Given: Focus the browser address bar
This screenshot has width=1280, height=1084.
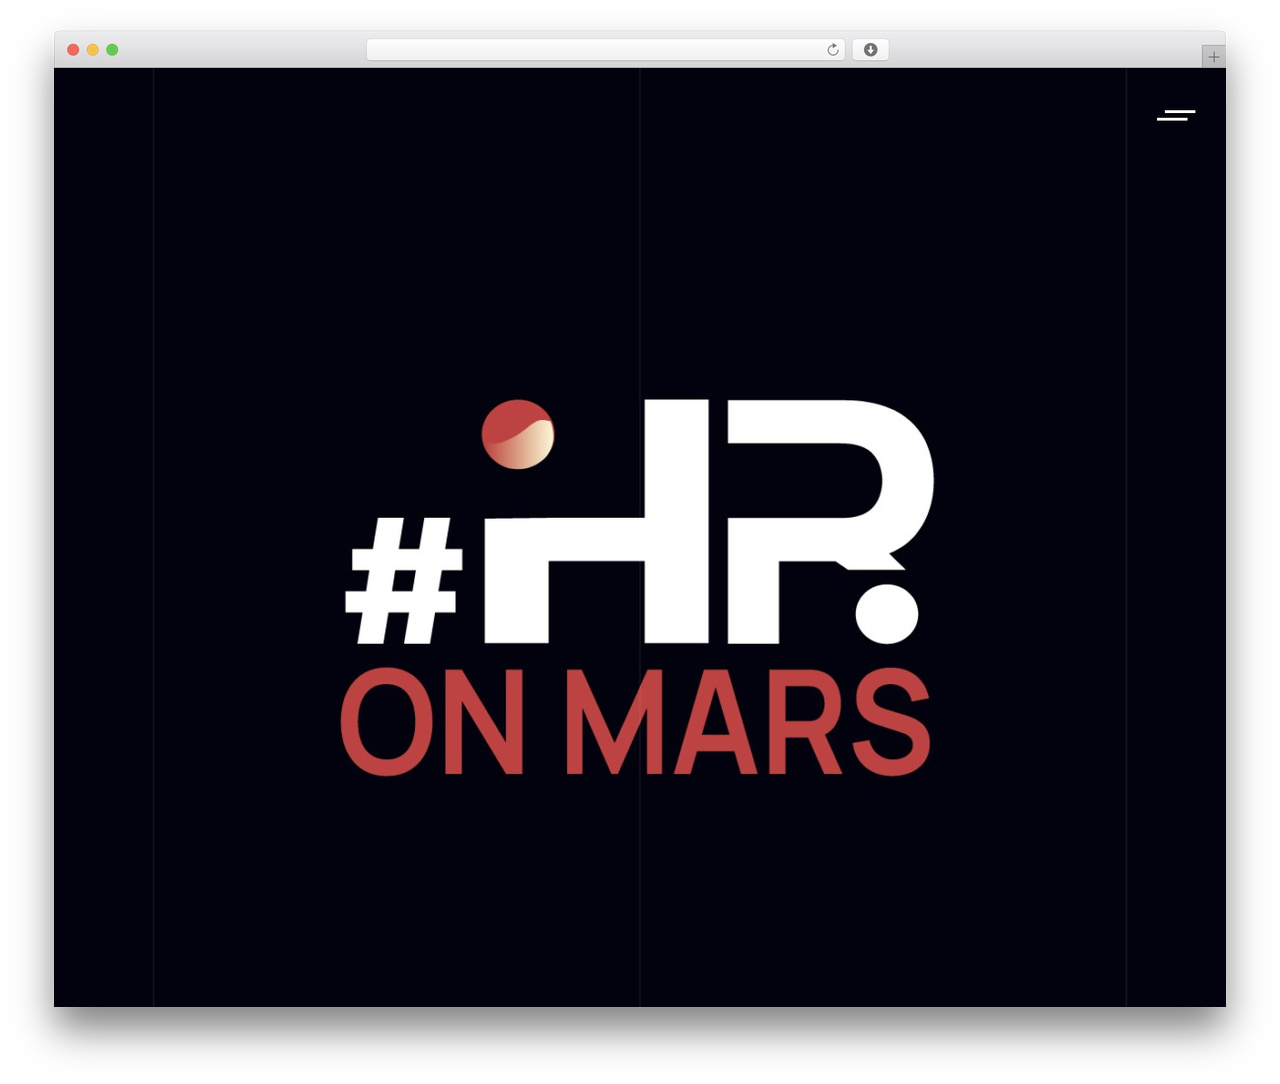Looking at the screenshot, I should point(605,50).
